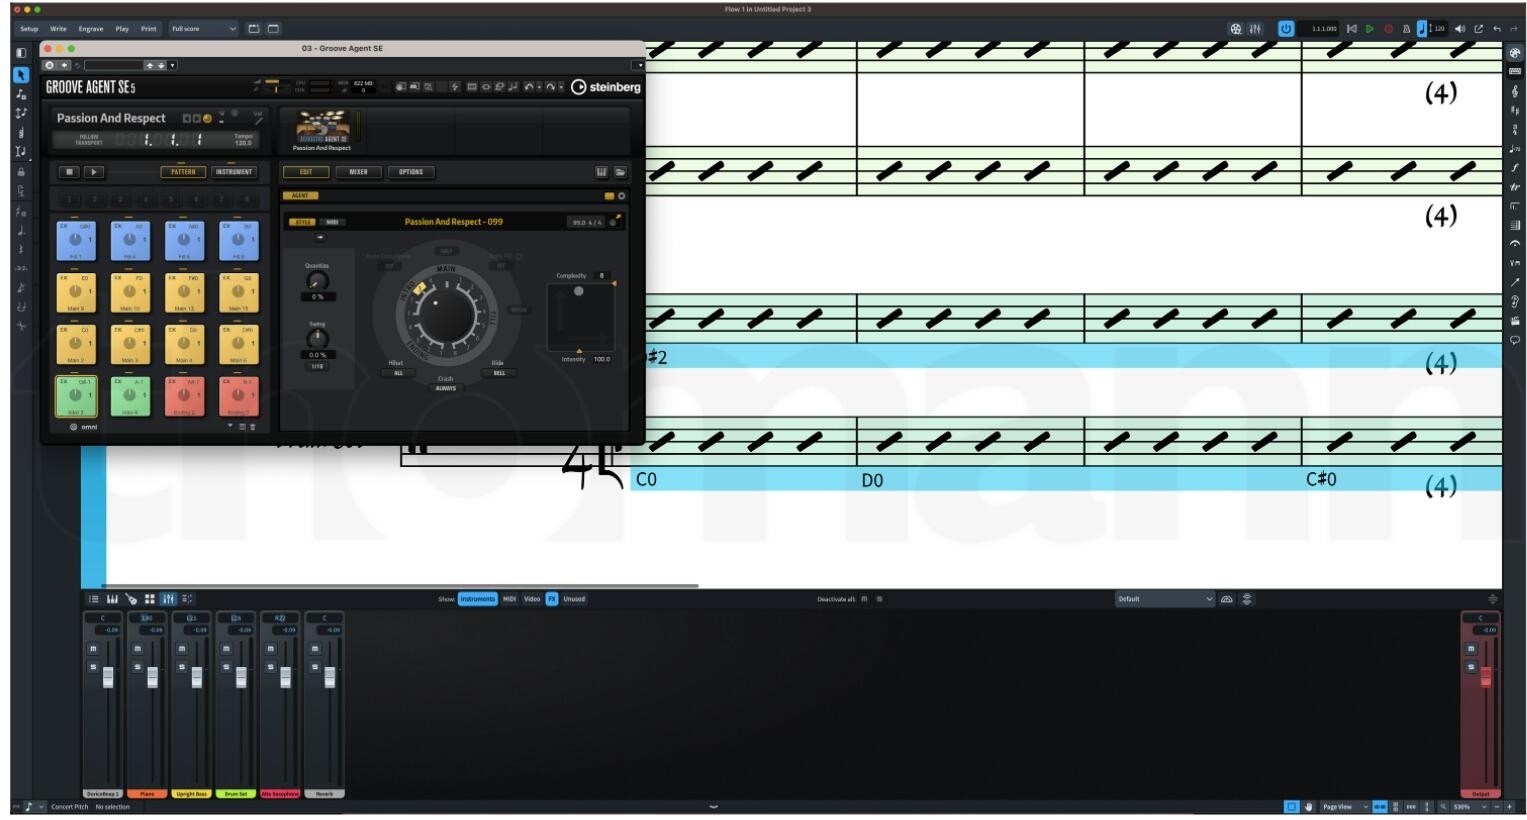The image size is (1527, 820).
Task: Switch to Engrave mode
Action: pyautogui.click(x=91, y=29)
